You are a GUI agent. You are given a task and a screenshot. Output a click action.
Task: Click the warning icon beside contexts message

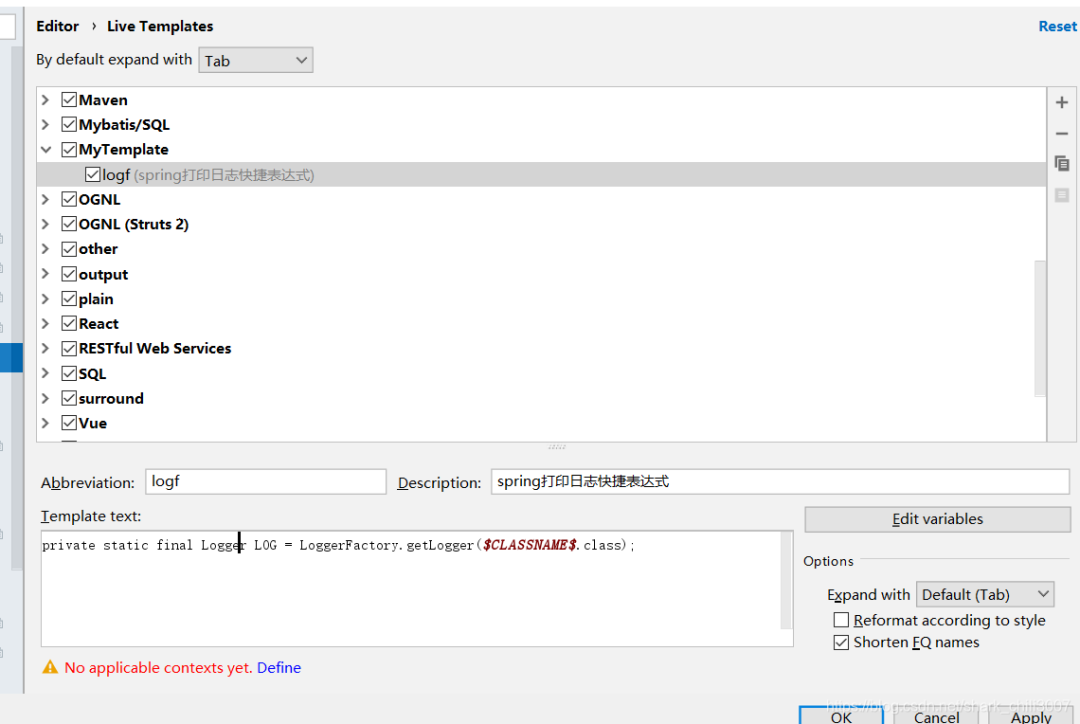point(50,667)
